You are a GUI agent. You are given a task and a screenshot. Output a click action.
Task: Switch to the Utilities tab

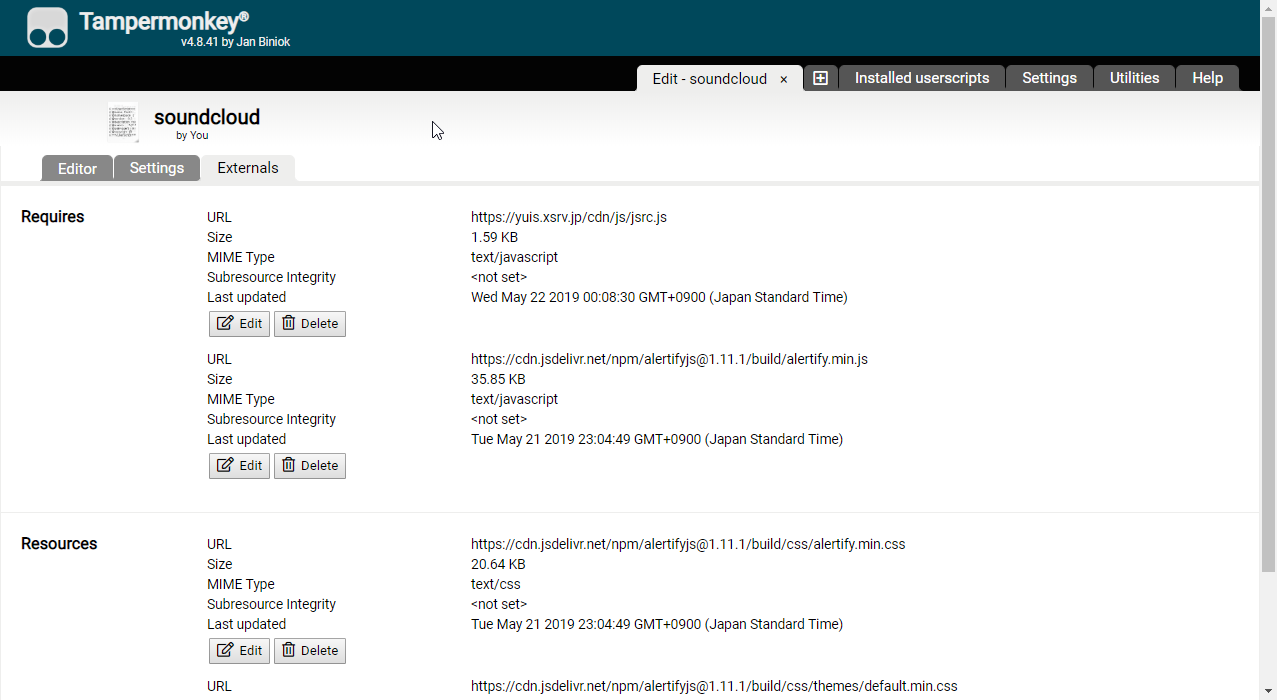[1134, 78]
